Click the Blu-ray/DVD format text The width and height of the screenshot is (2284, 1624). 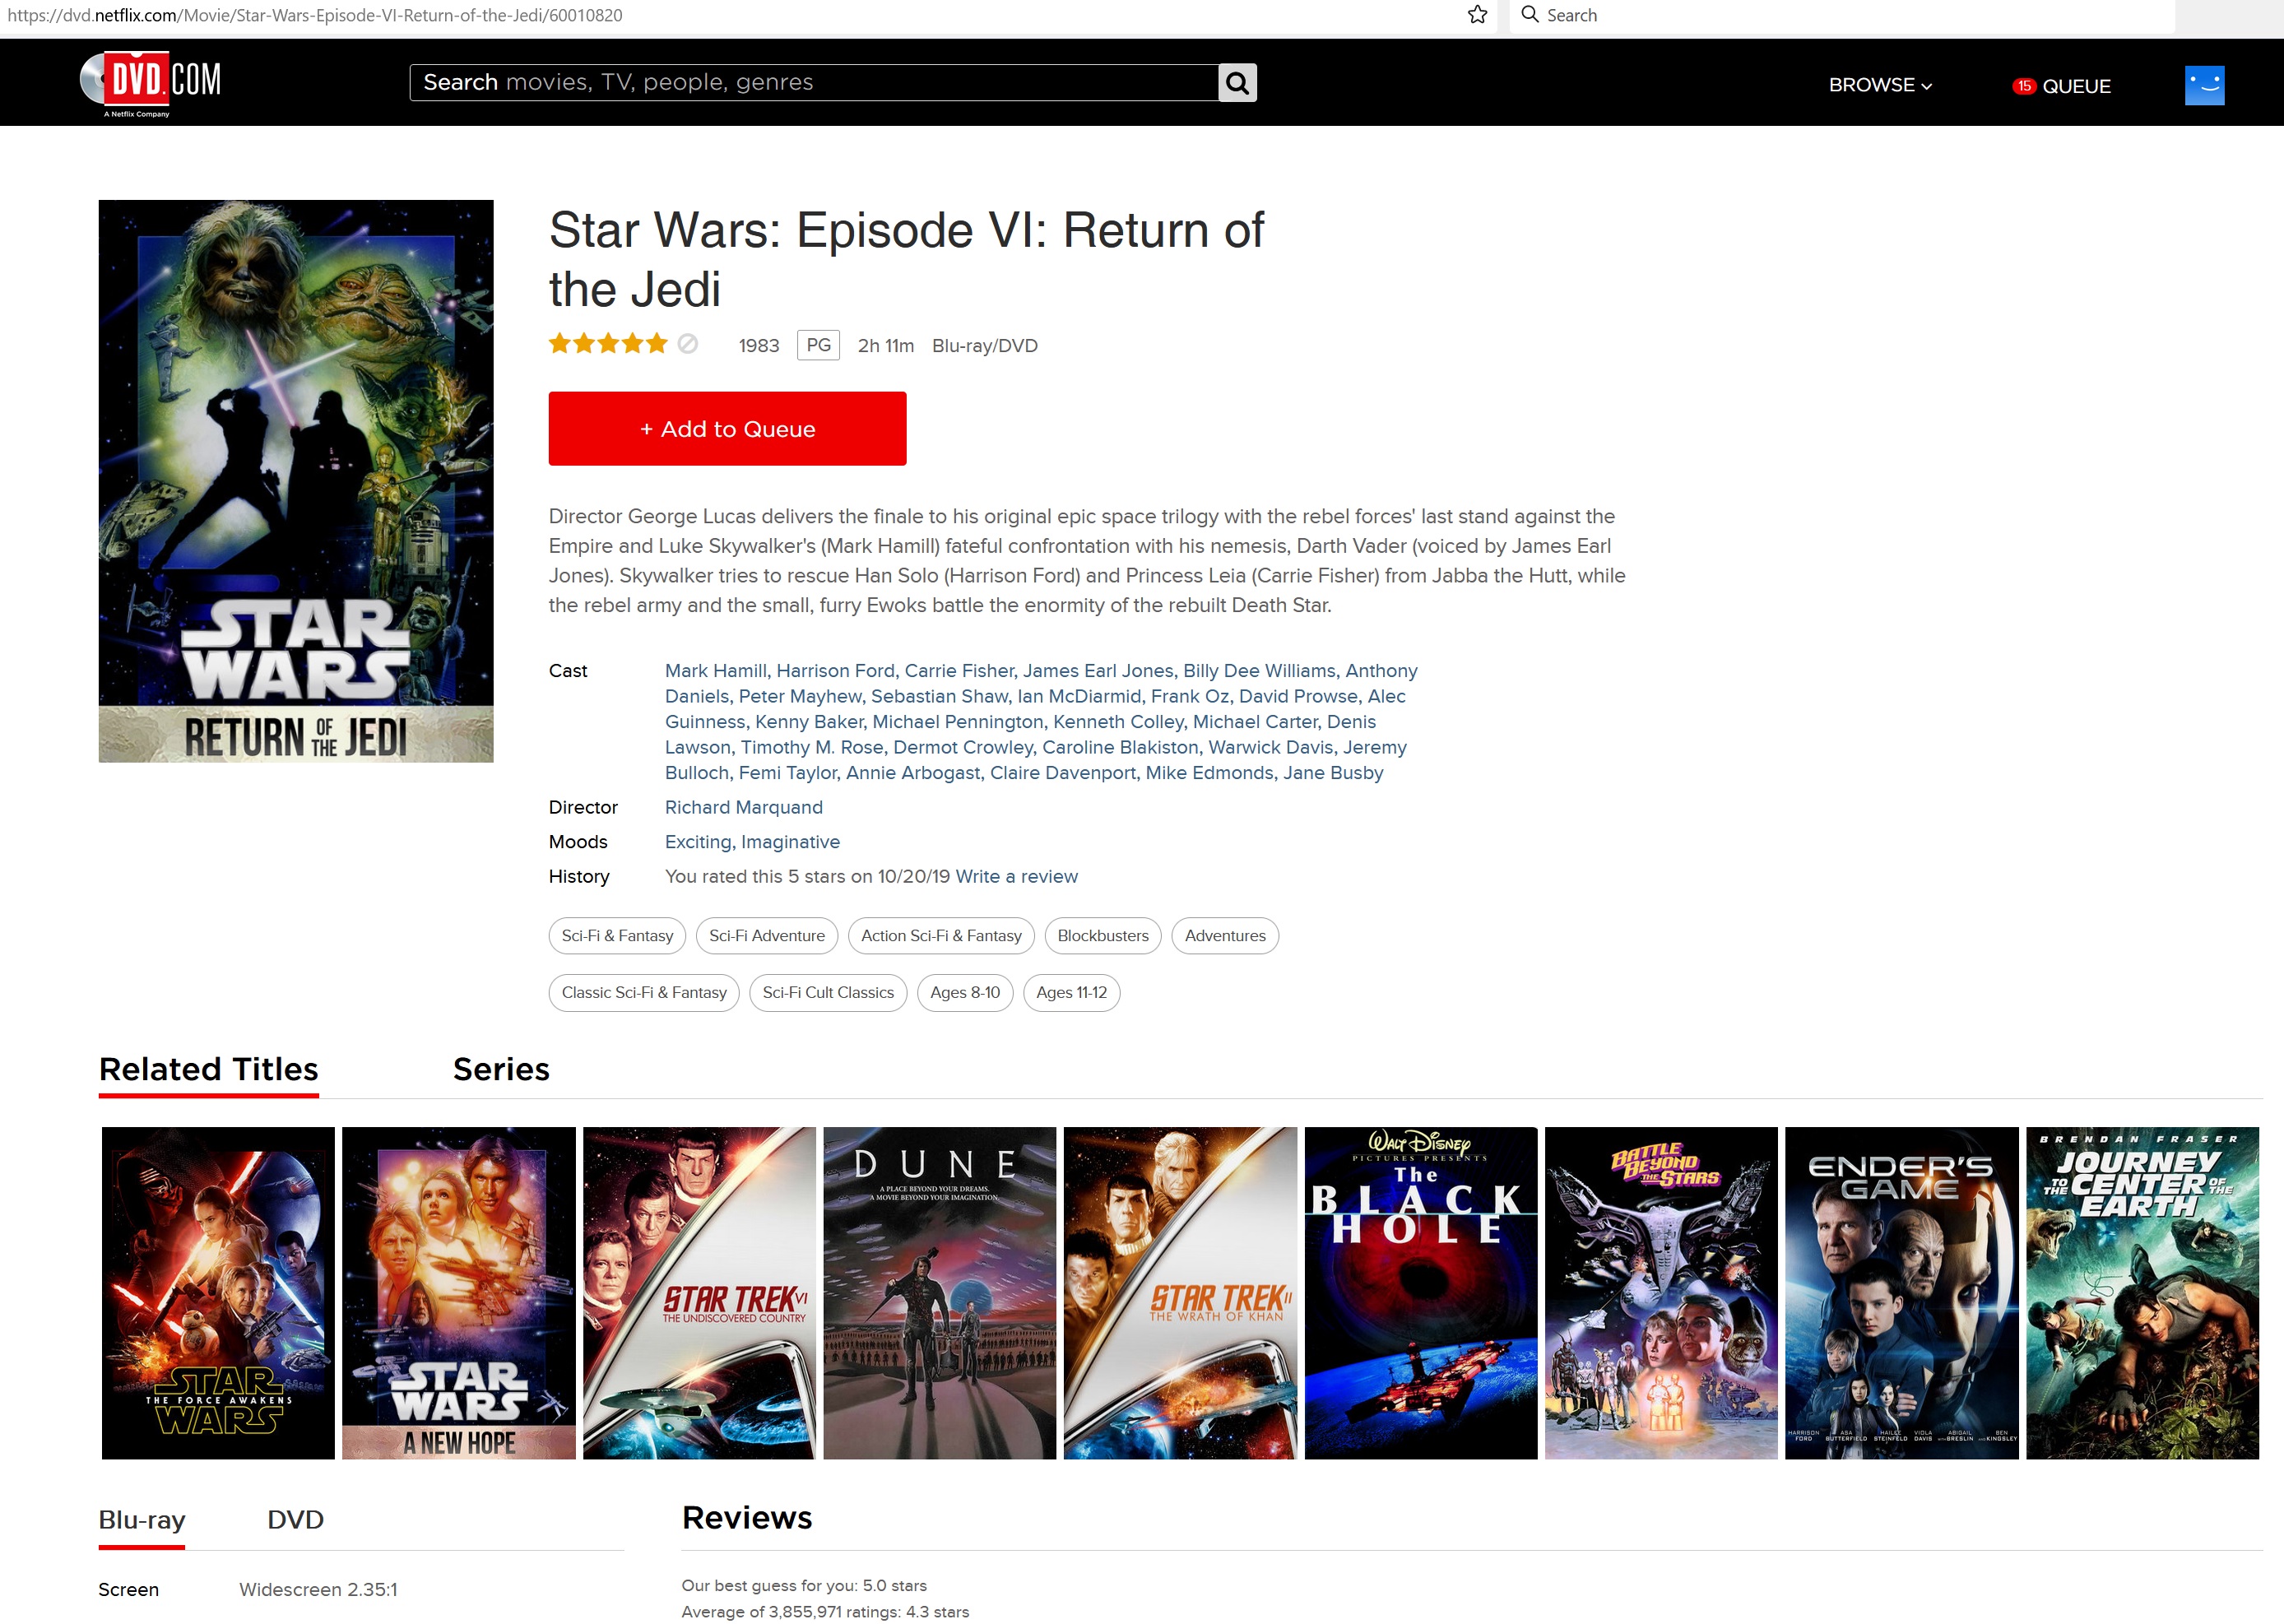click(985, 345)
